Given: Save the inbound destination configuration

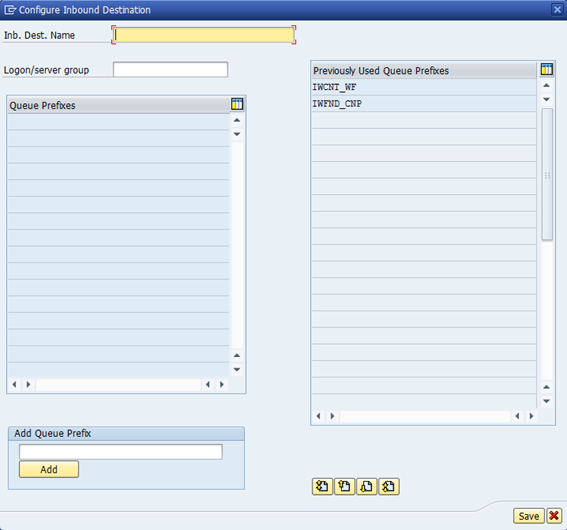Looking at the screenshot, I should tap(529, 516).
